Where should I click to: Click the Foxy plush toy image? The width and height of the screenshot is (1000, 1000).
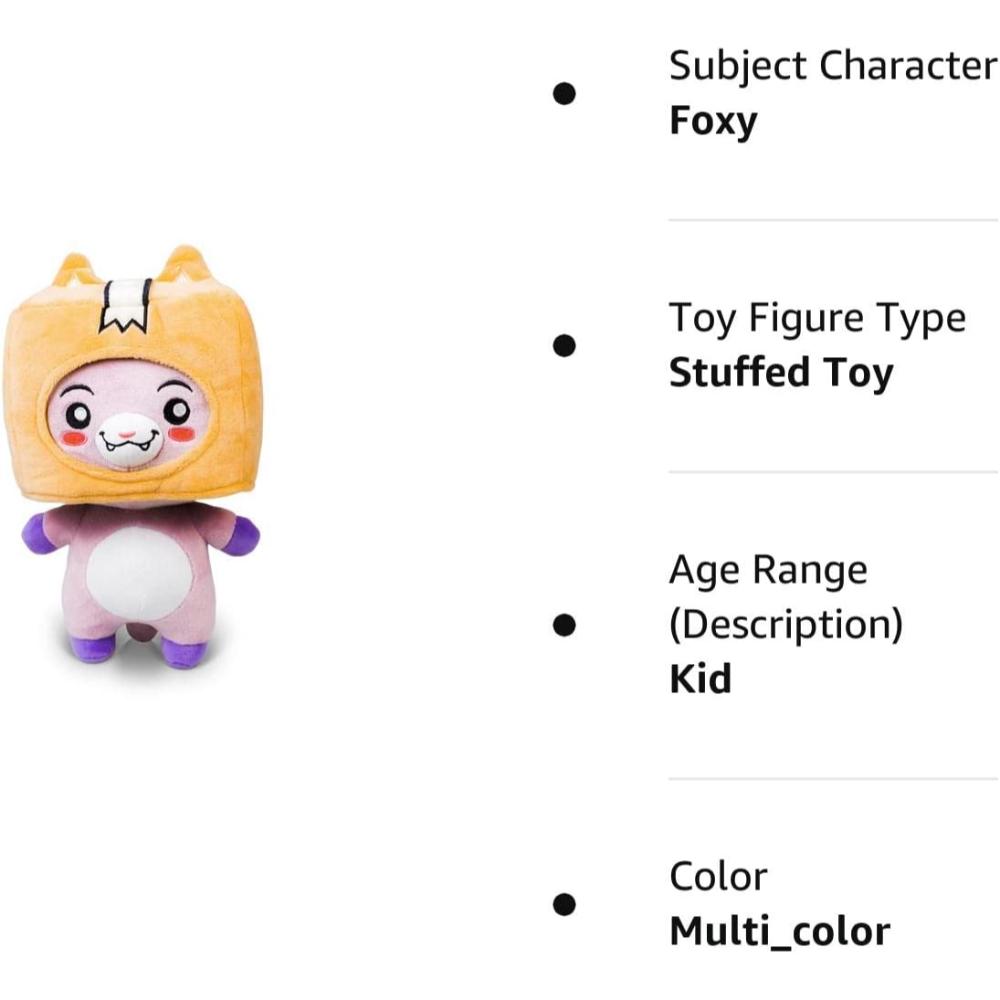[x=133, y=457]
